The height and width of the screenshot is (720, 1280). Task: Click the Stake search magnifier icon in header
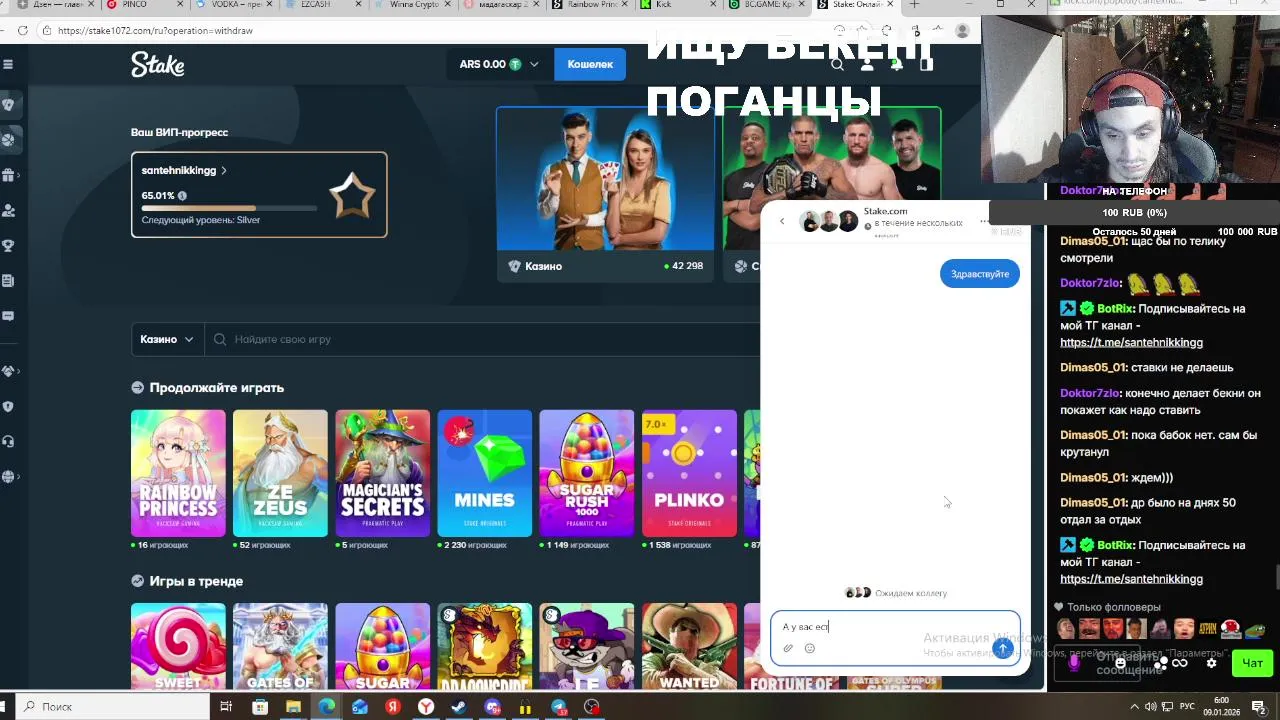pos(838,64)
